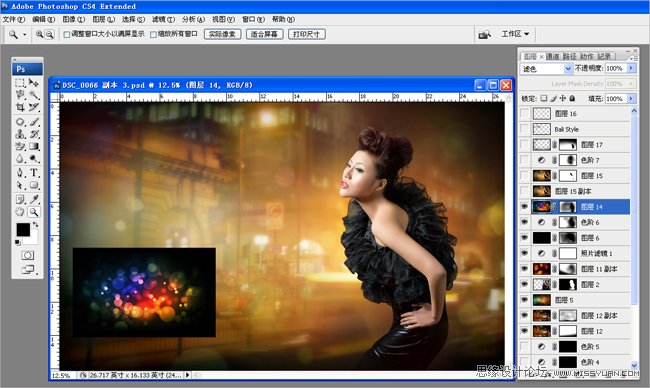650x388 pixels.
Task: Select the Dodge tool
Action: (x=34, y=158)
